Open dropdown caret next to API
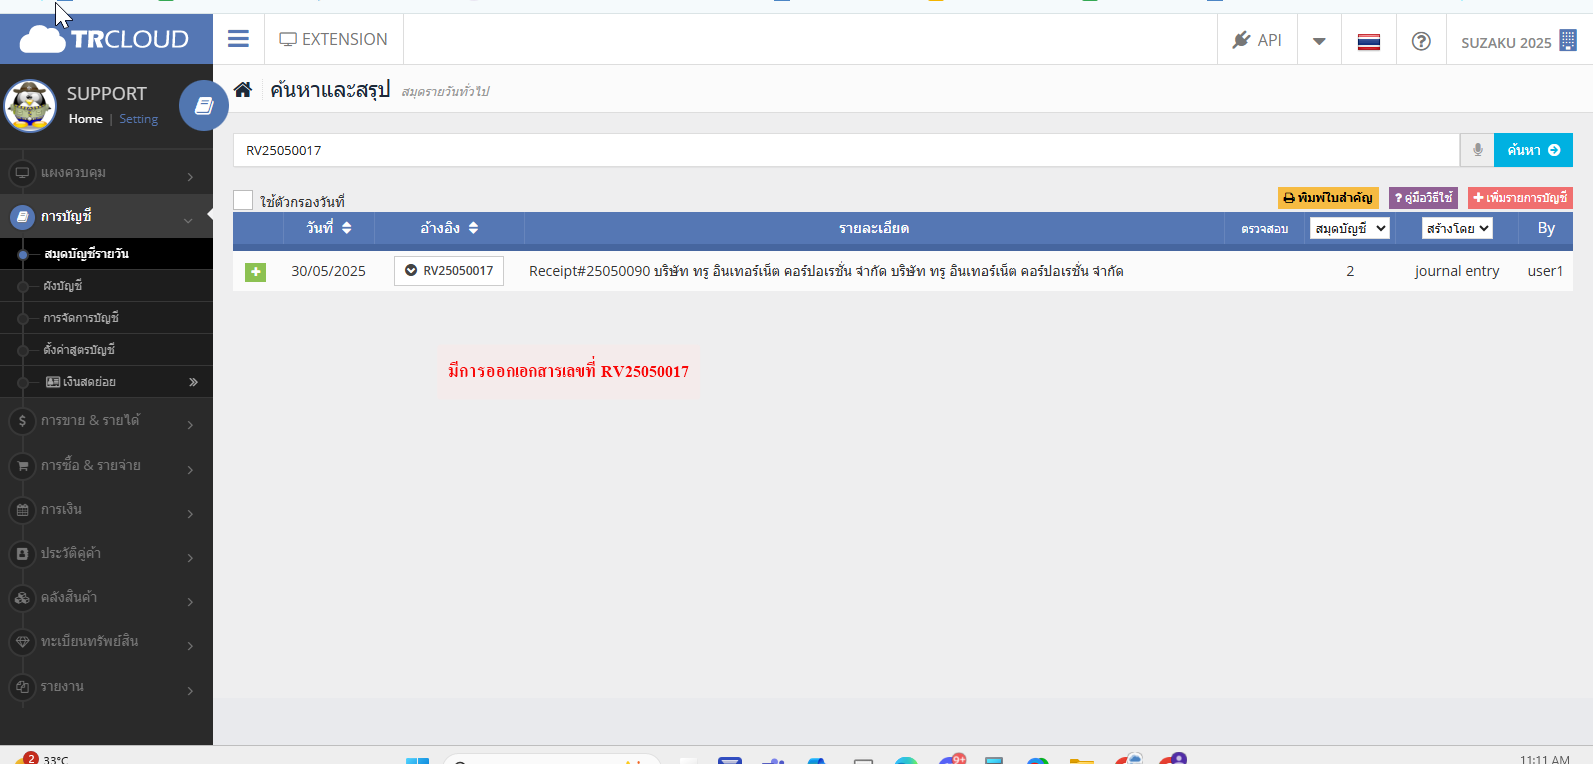The width and height of the screenshot is (1593, 764). [1319, 41]
